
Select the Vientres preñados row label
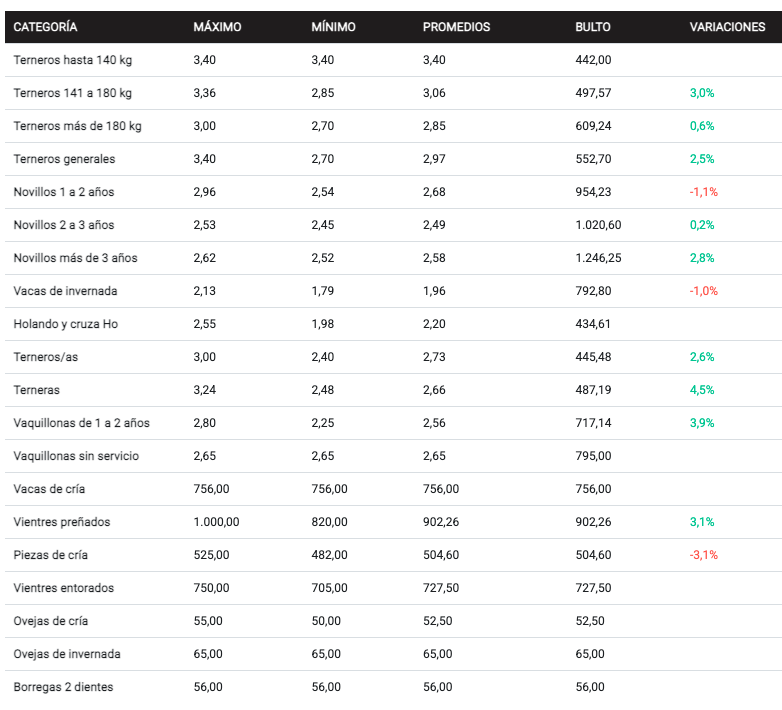coord(62,522)
